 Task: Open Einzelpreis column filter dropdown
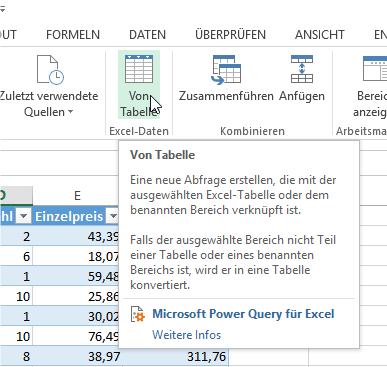(x=113, y=216)
